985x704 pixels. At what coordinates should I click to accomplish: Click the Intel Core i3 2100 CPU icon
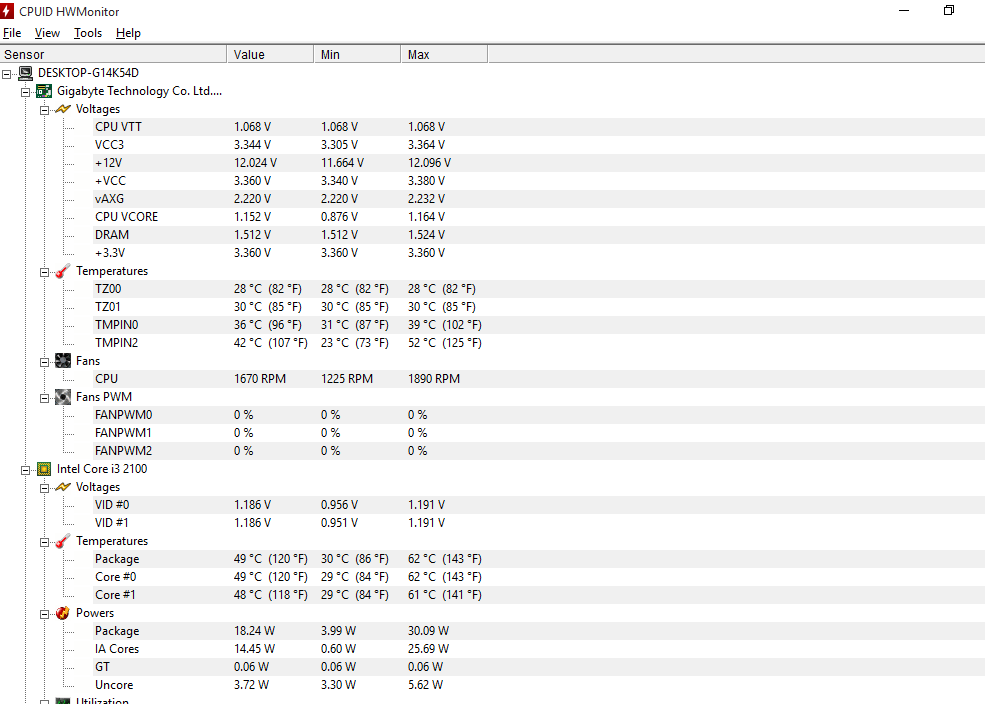pos(44,469)
